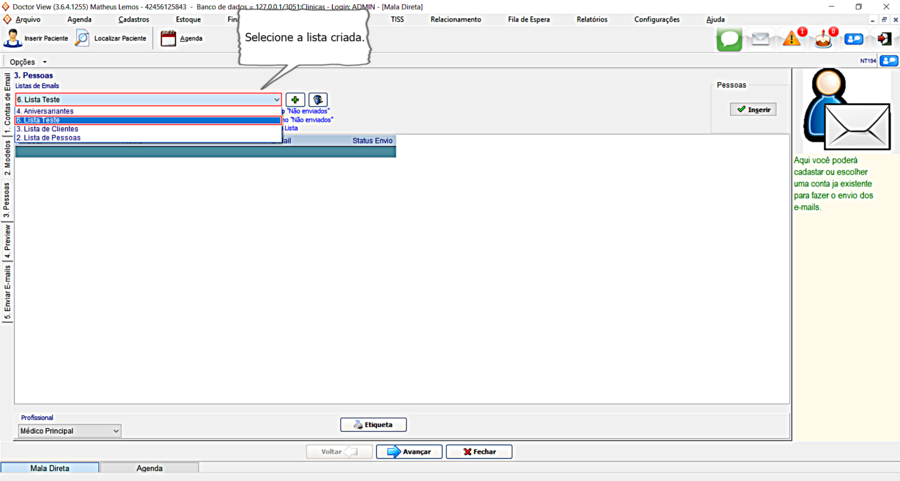This screenshot has width=900, height=481.
Task: Switch to the '4. Preview' vertical tab
Action: point(7,241)
